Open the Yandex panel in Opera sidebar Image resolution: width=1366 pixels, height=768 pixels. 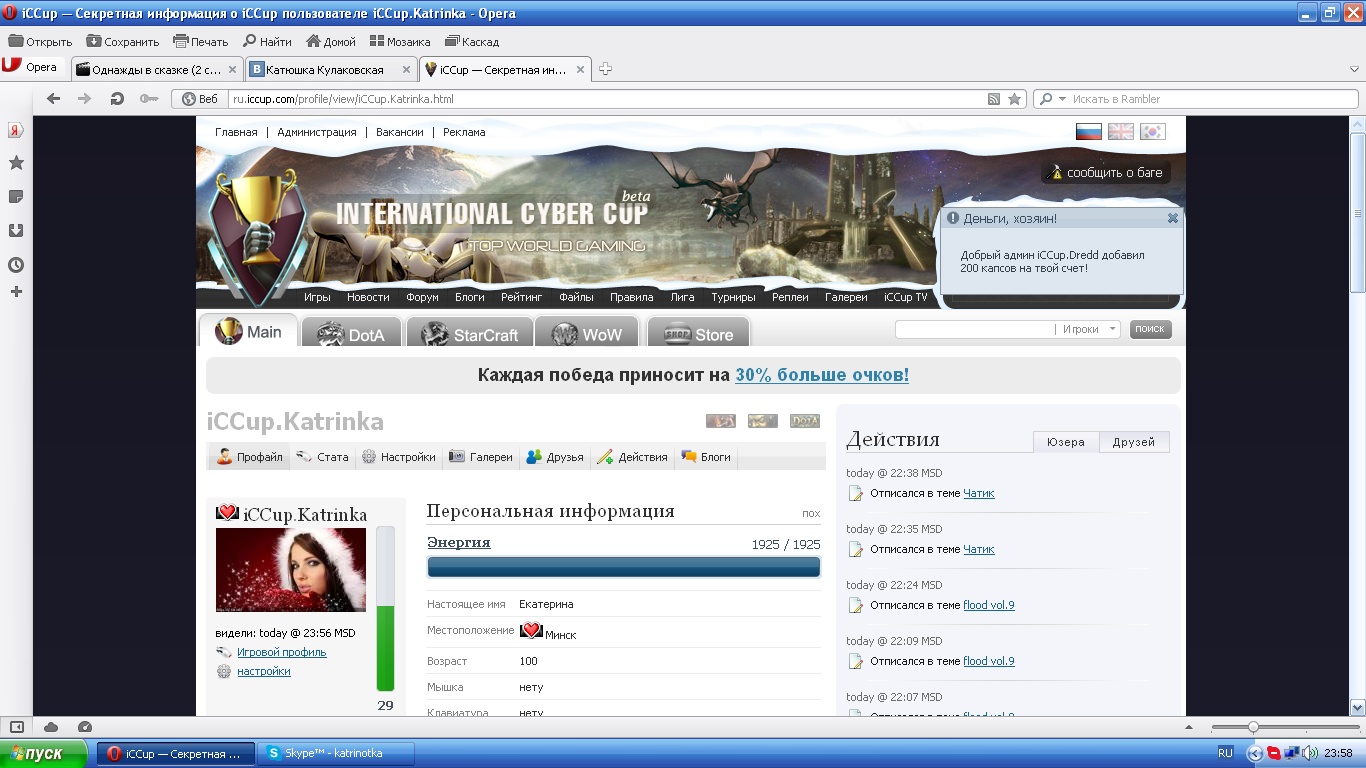pos(16,130)
